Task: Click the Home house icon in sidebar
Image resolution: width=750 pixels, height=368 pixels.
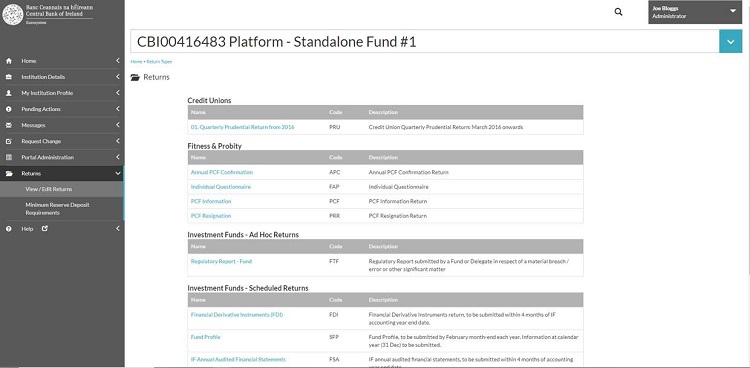Action: coord(9,61)
